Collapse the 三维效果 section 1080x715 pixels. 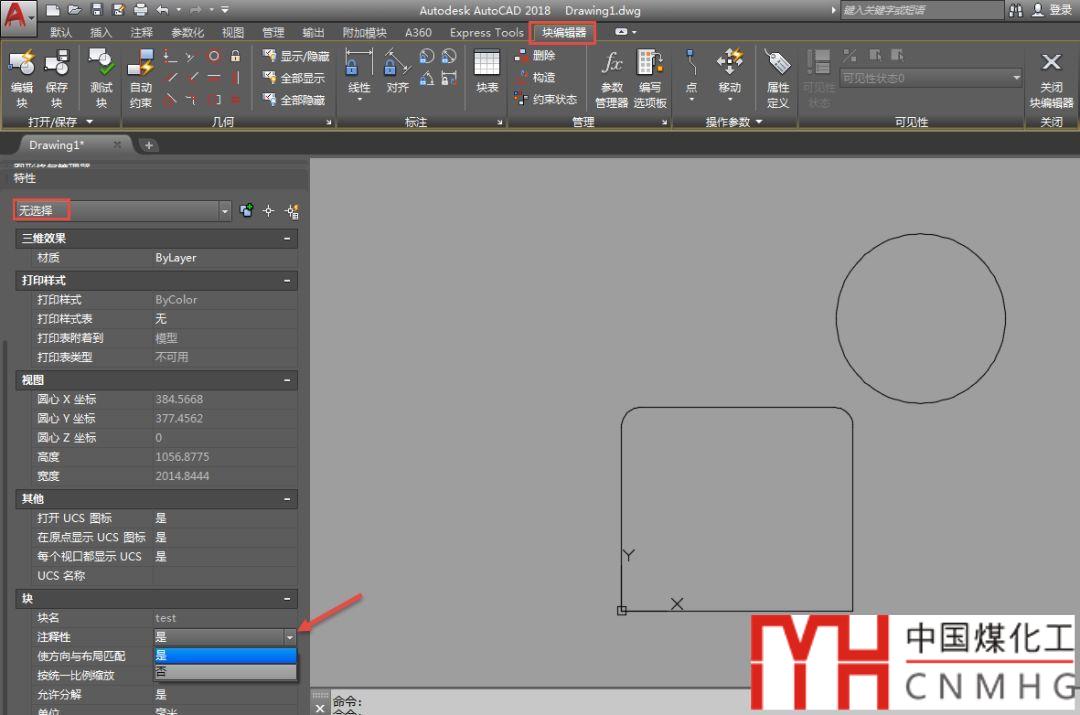pyautogui.click(x=288, y=239)
